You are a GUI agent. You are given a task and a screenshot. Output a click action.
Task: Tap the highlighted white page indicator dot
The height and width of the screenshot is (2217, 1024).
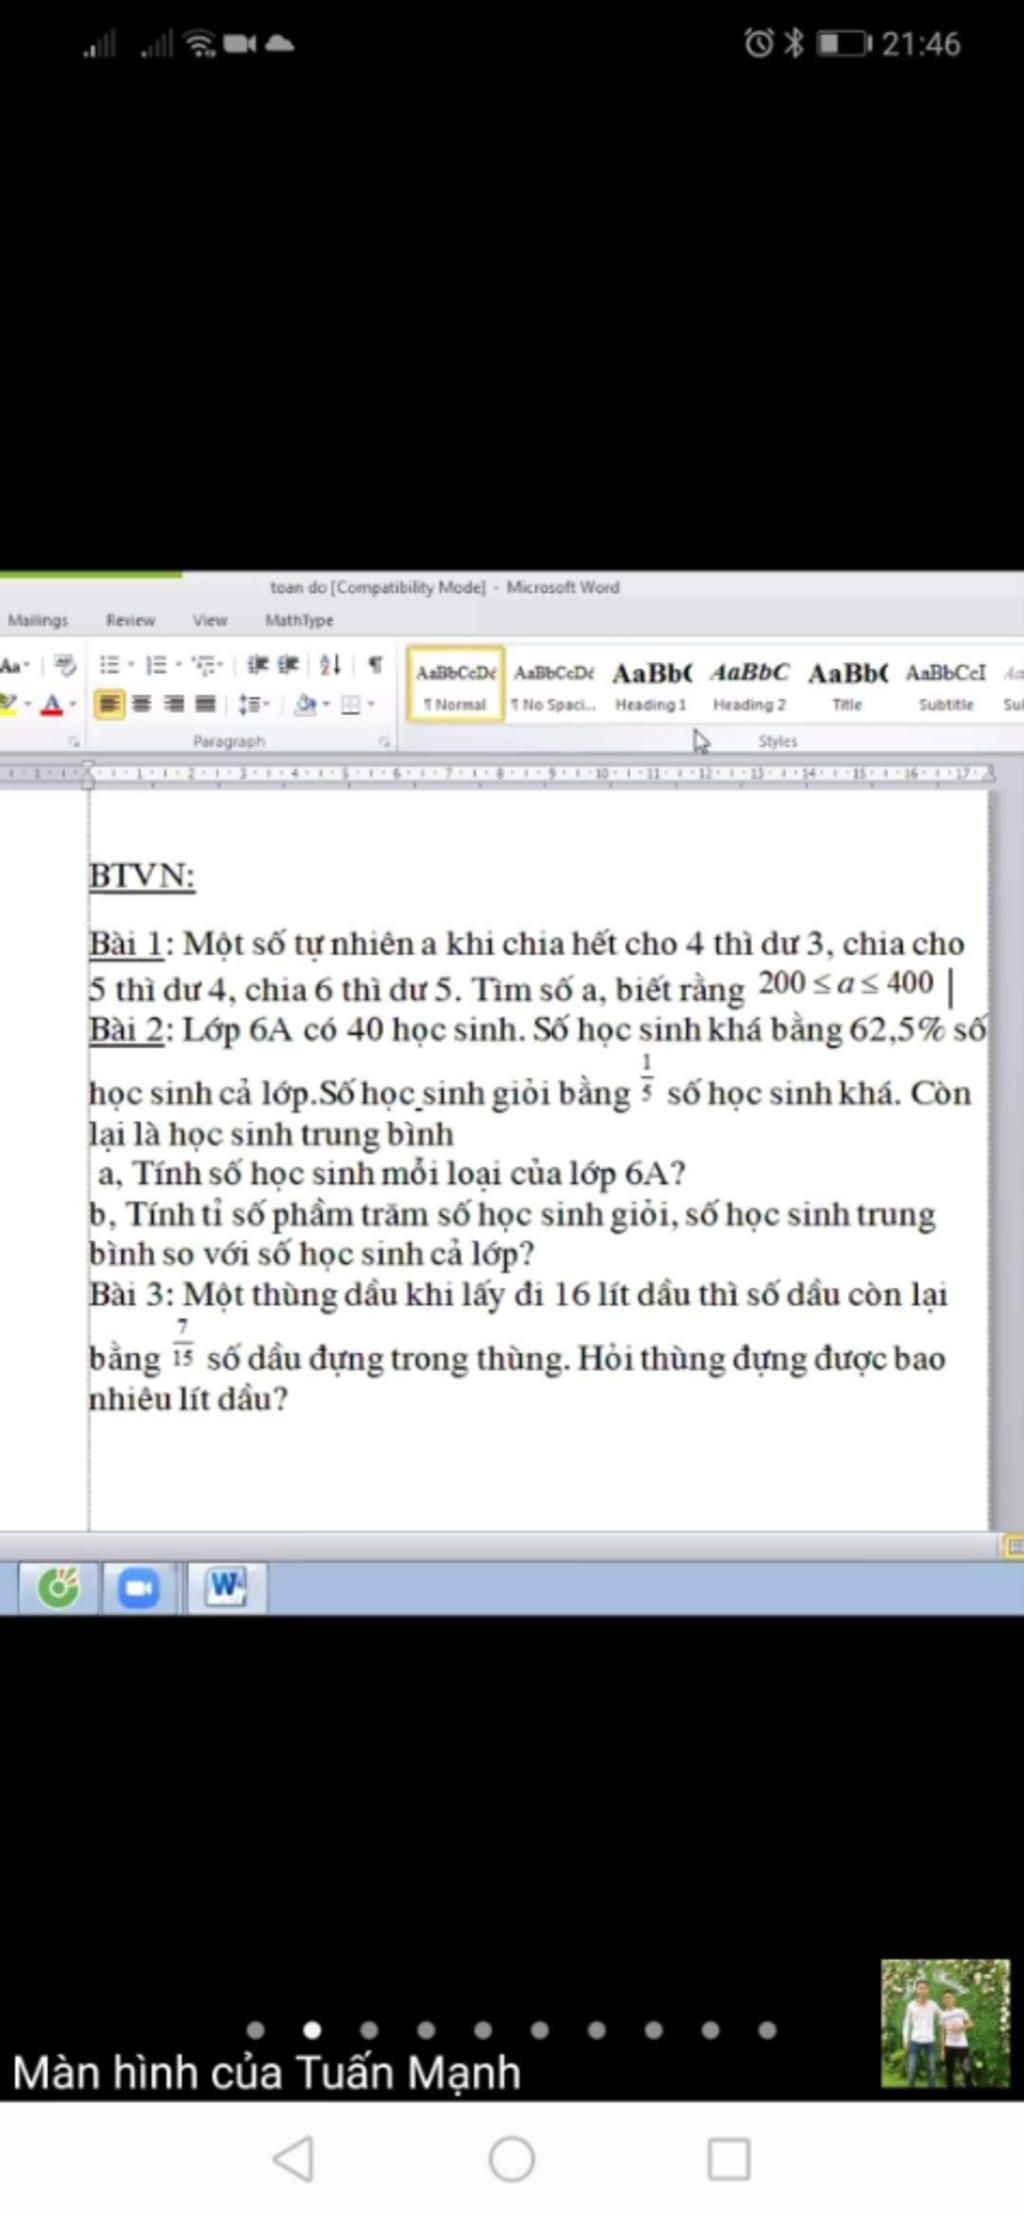point(312,2029)
